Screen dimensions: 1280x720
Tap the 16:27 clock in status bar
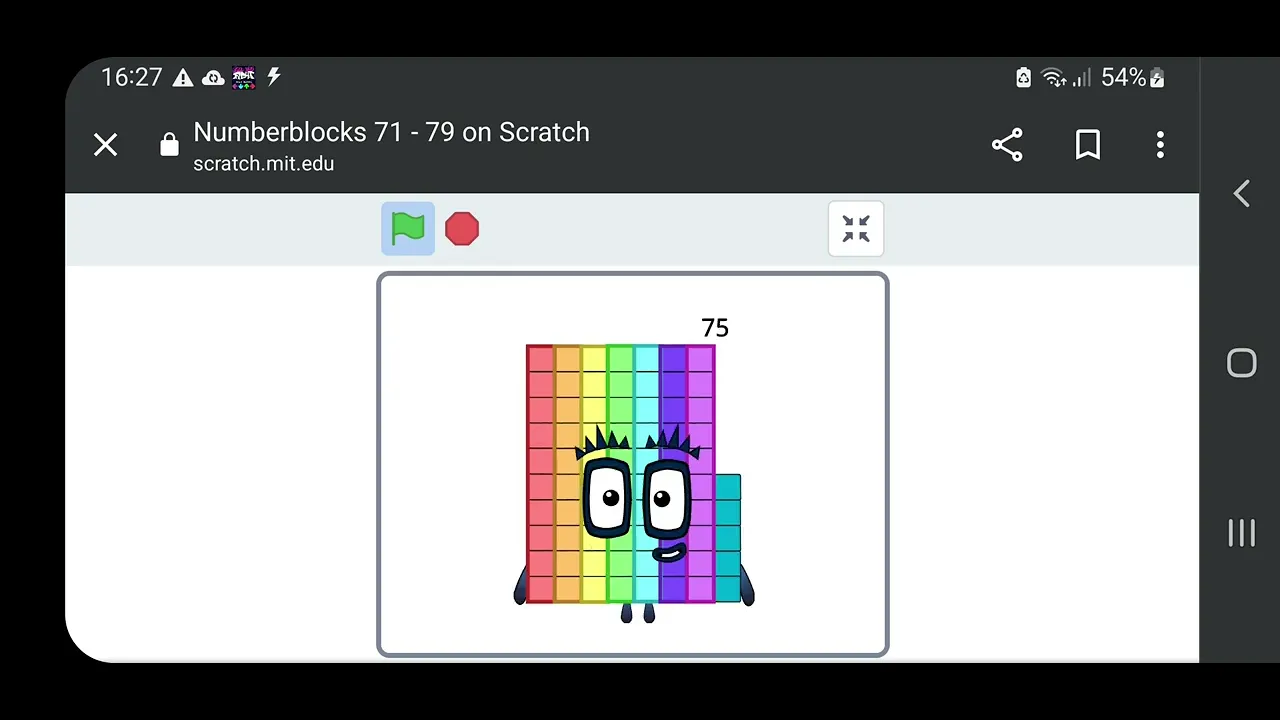[x=132, y=78]
